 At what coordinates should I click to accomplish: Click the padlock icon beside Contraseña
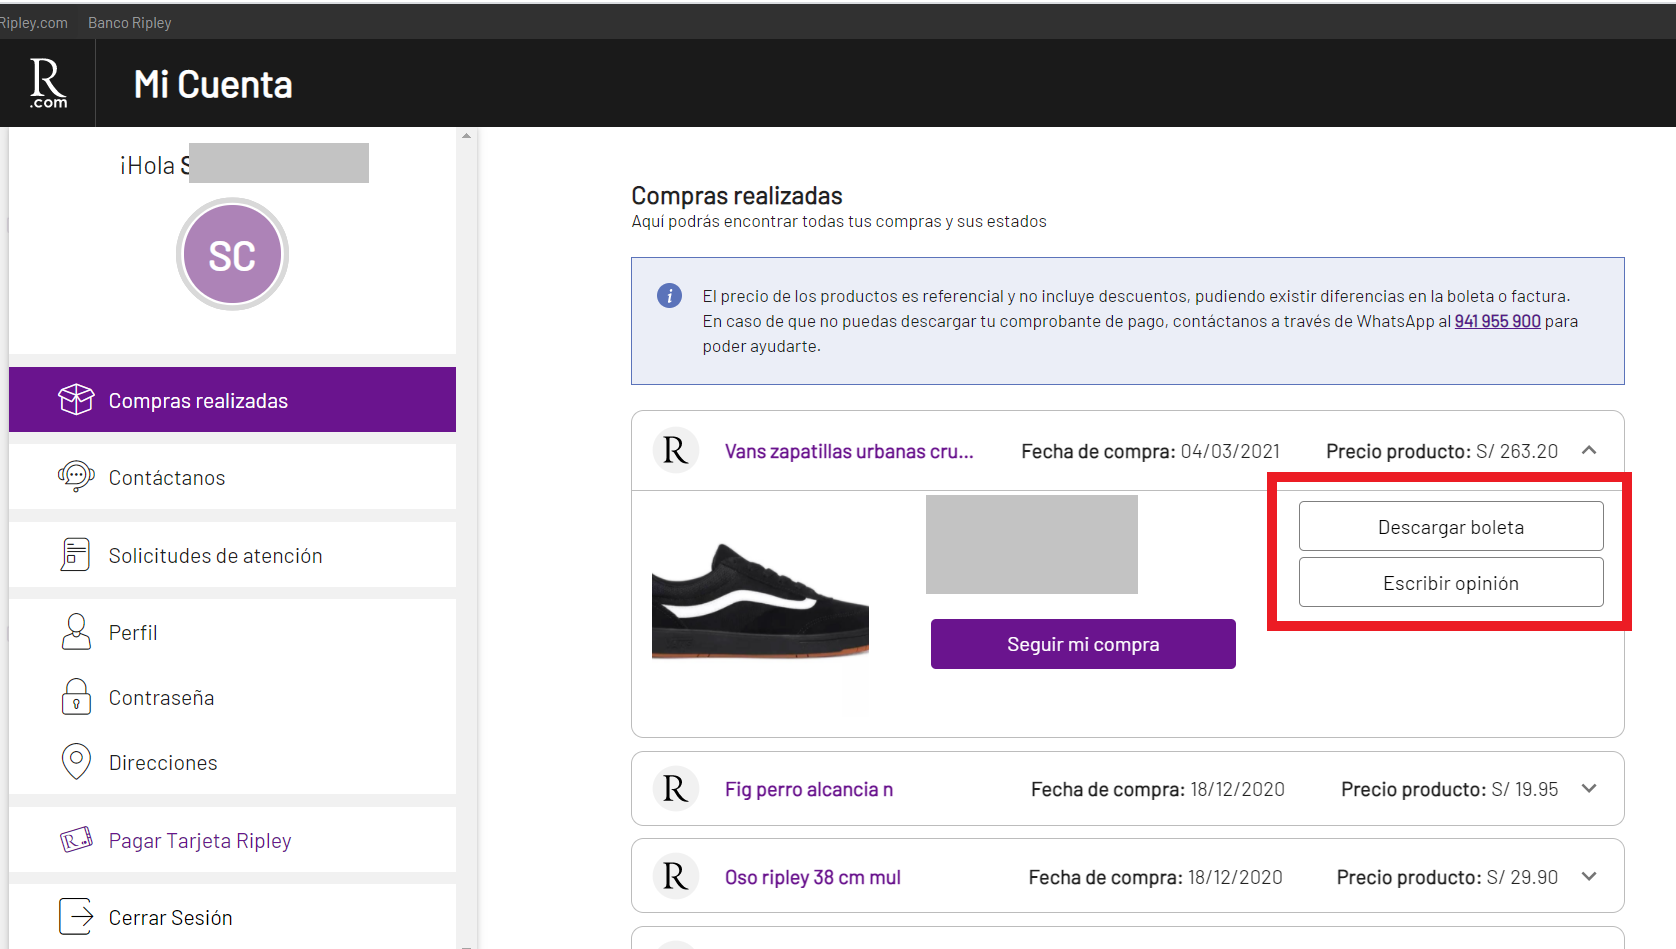click(x=76, y=696)
